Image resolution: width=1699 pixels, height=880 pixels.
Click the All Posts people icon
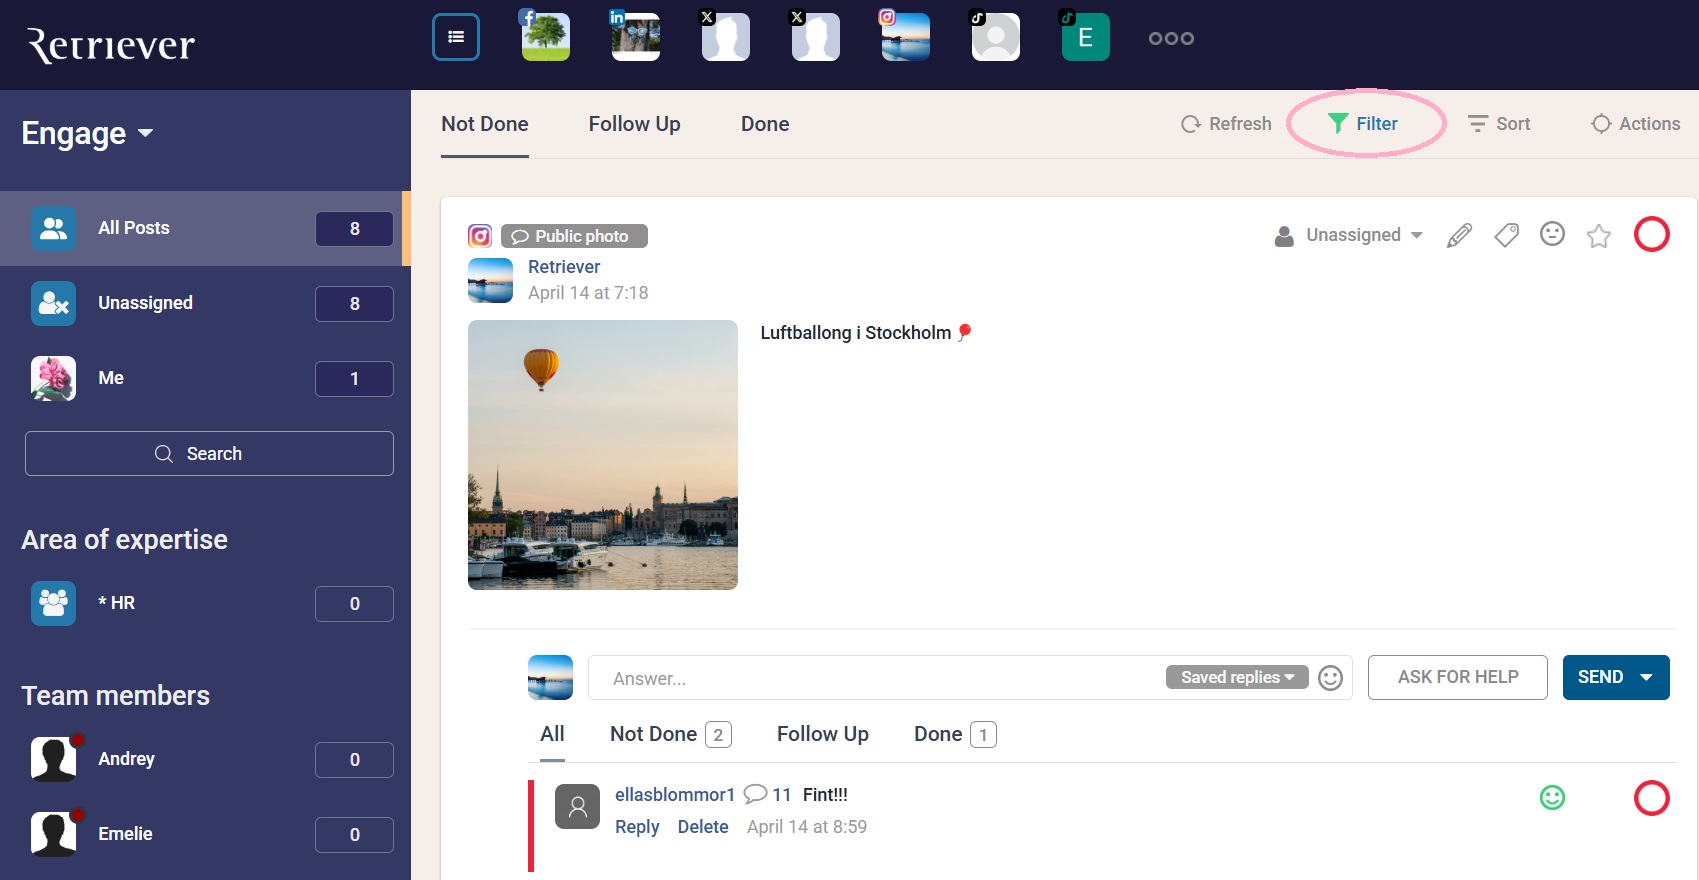coord(53,228)
